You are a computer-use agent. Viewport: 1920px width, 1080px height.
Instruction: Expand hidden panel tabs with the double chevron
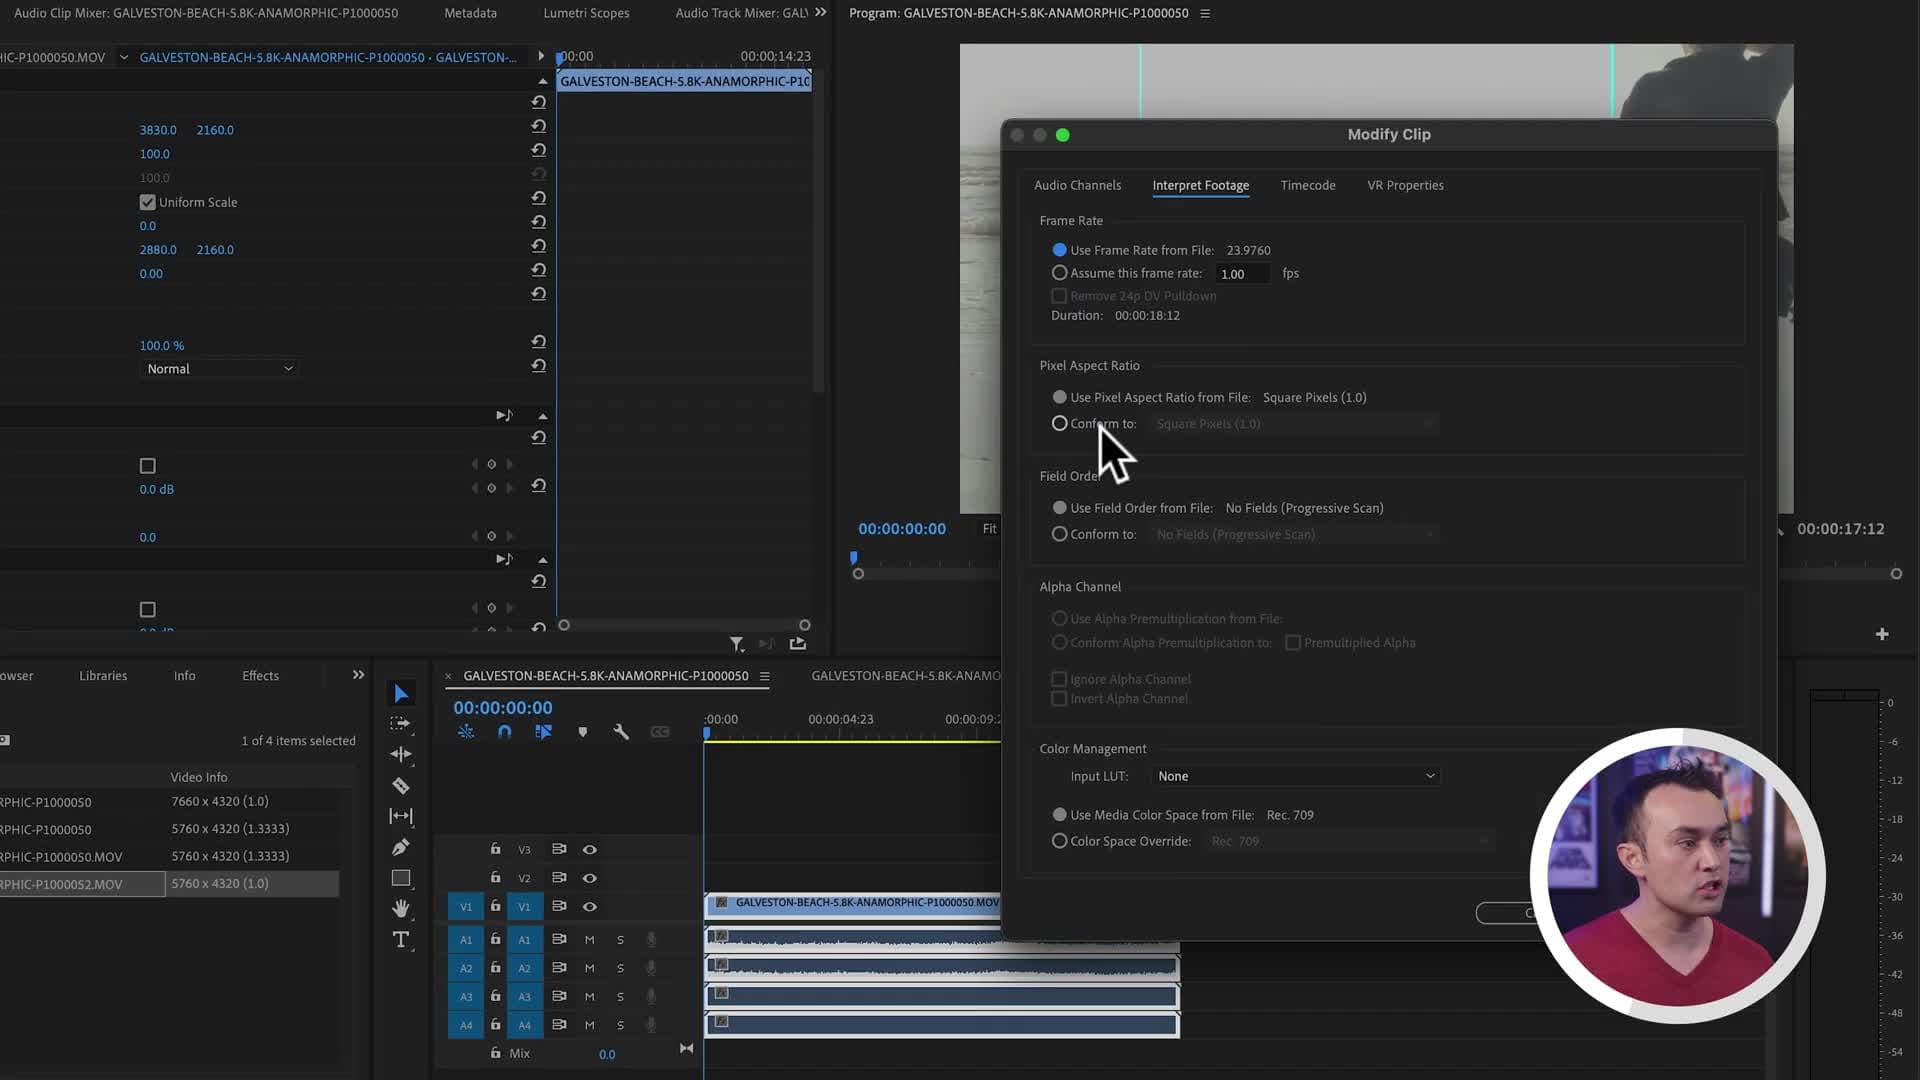coord(357,674)
